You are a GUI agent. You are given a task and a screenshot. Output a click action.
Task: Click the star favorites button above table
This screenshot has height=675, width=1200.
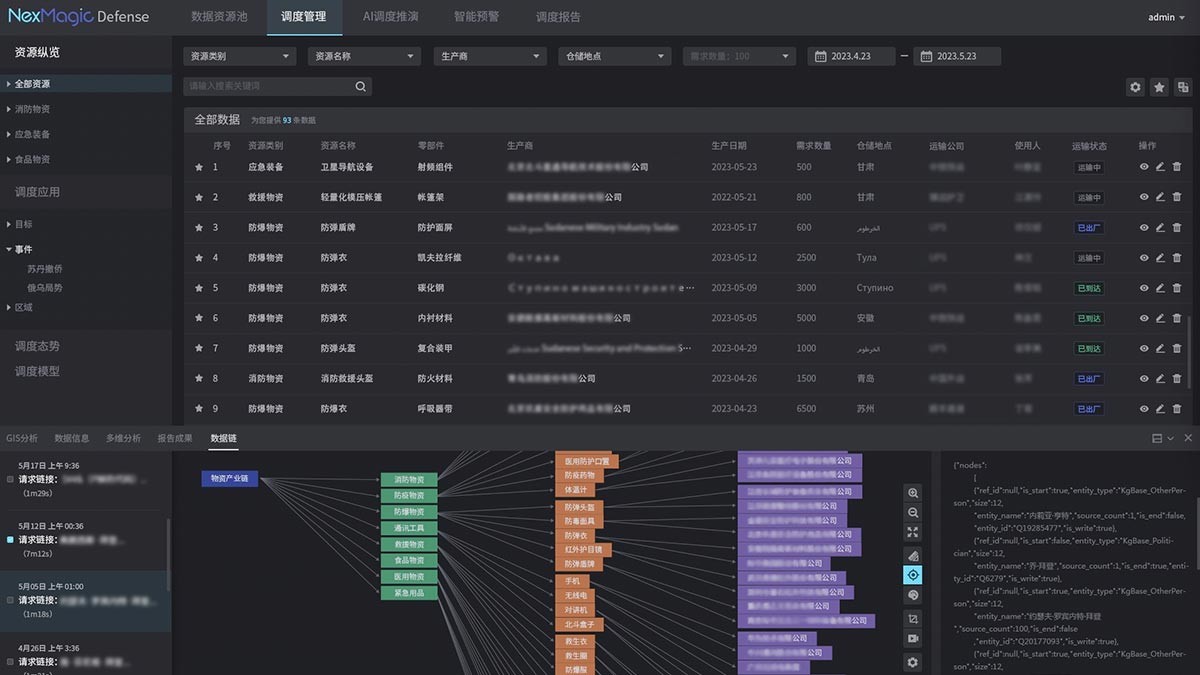pyautogui.click(x=1159, y=87)
